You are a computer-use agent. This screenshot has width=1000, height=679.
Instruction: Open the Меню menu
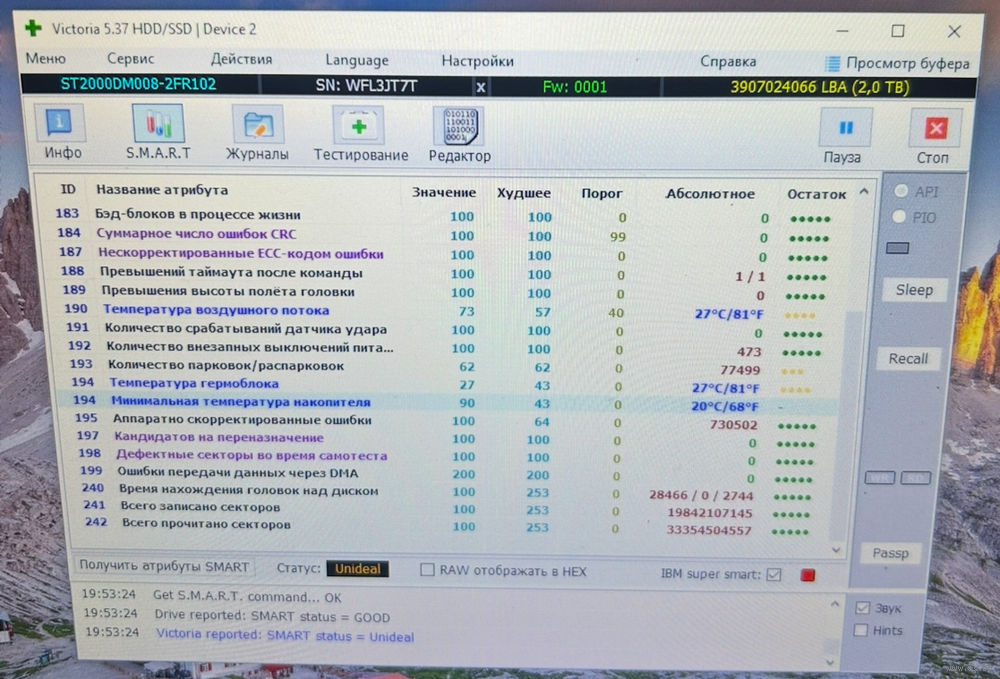(x=45, y=59)
